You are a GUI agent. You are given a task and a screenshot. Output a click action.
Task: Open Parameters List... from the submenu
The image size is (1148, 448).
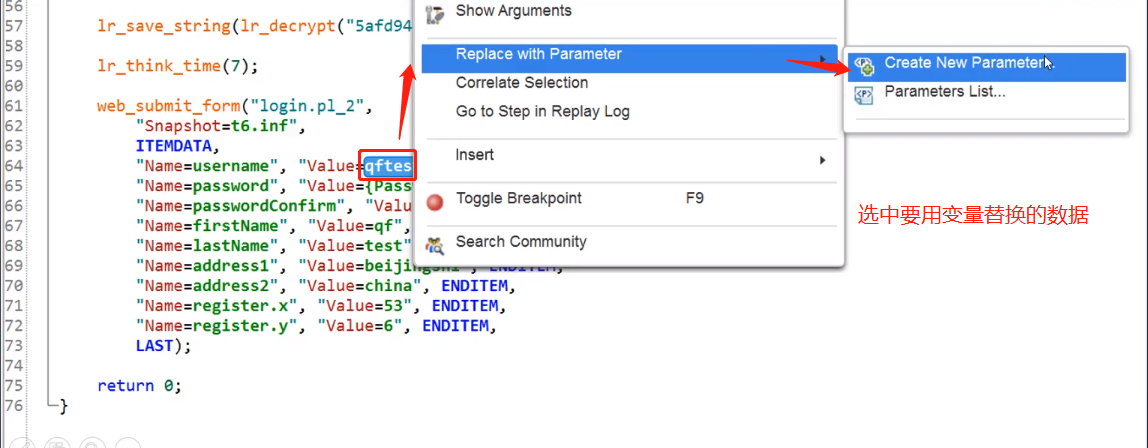pyautogui.click(x=945, y=92)
